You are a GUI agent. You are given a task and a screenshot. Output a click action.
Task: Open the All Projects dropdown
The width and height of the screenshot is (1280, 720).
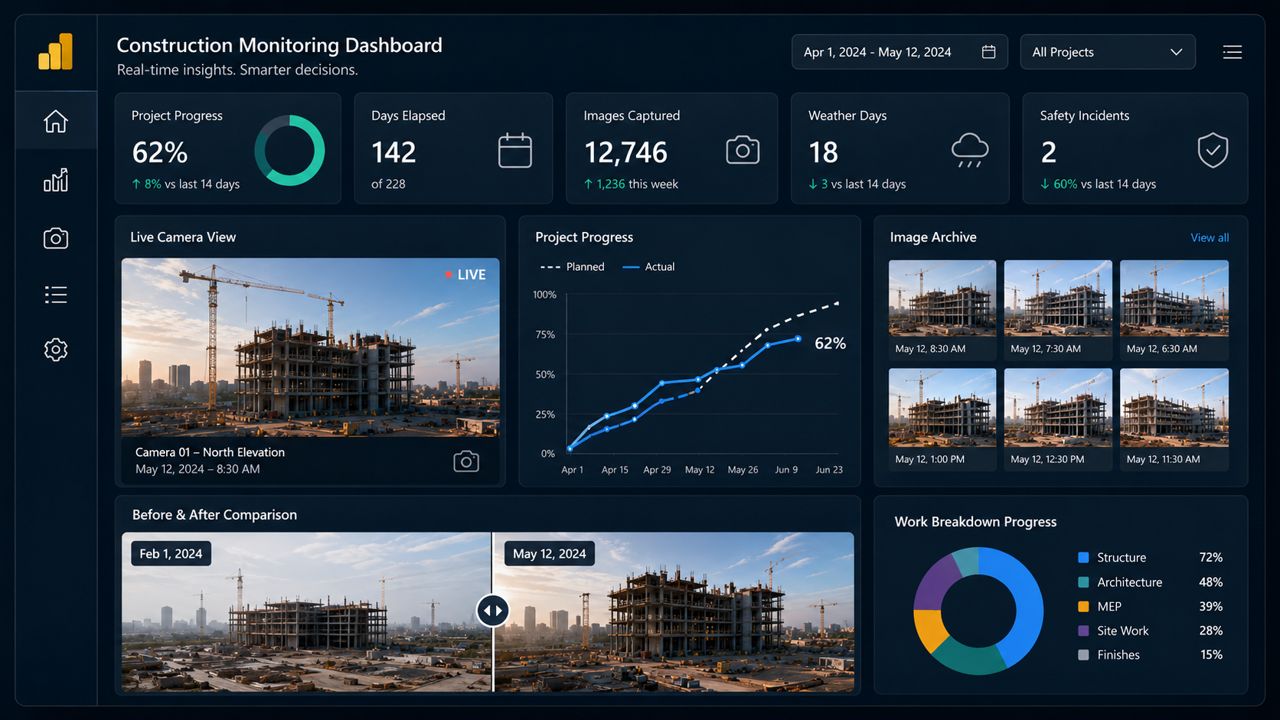[x=1107, y=52]
